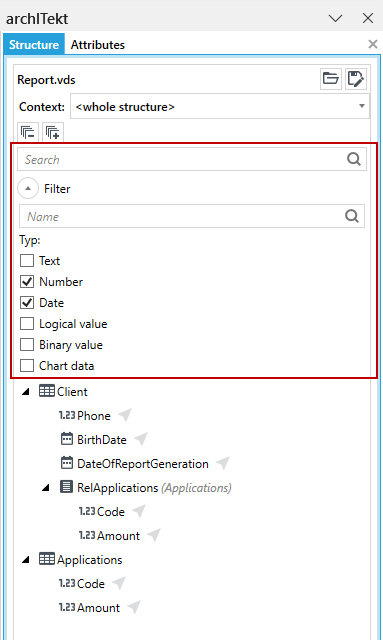Uncheck the Date type checkbox

coord(27,303)
